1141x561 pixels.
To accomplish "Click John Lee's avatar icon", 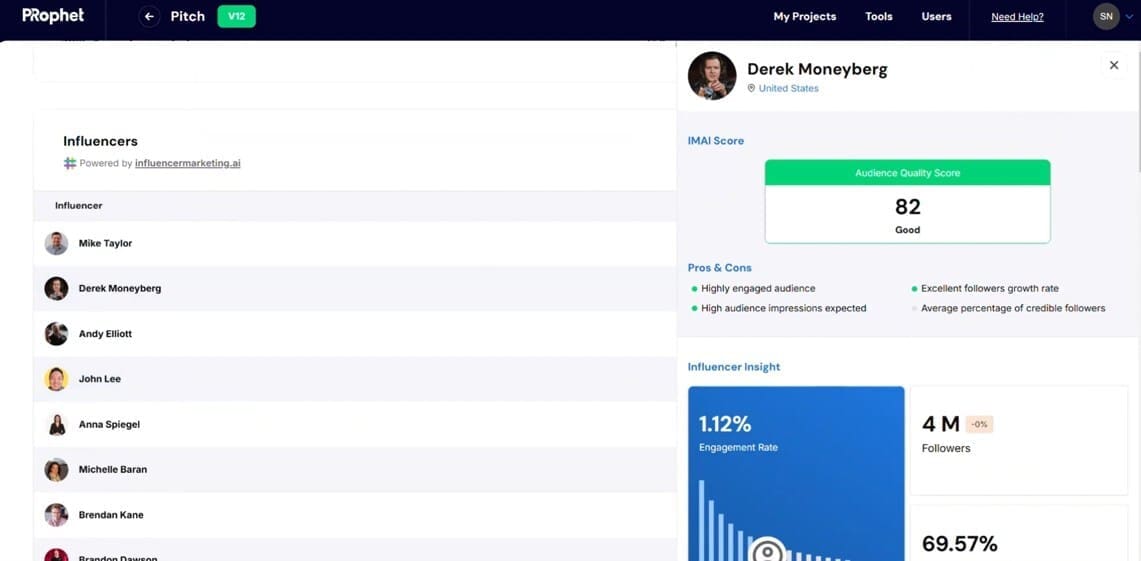I will (56, 379).
